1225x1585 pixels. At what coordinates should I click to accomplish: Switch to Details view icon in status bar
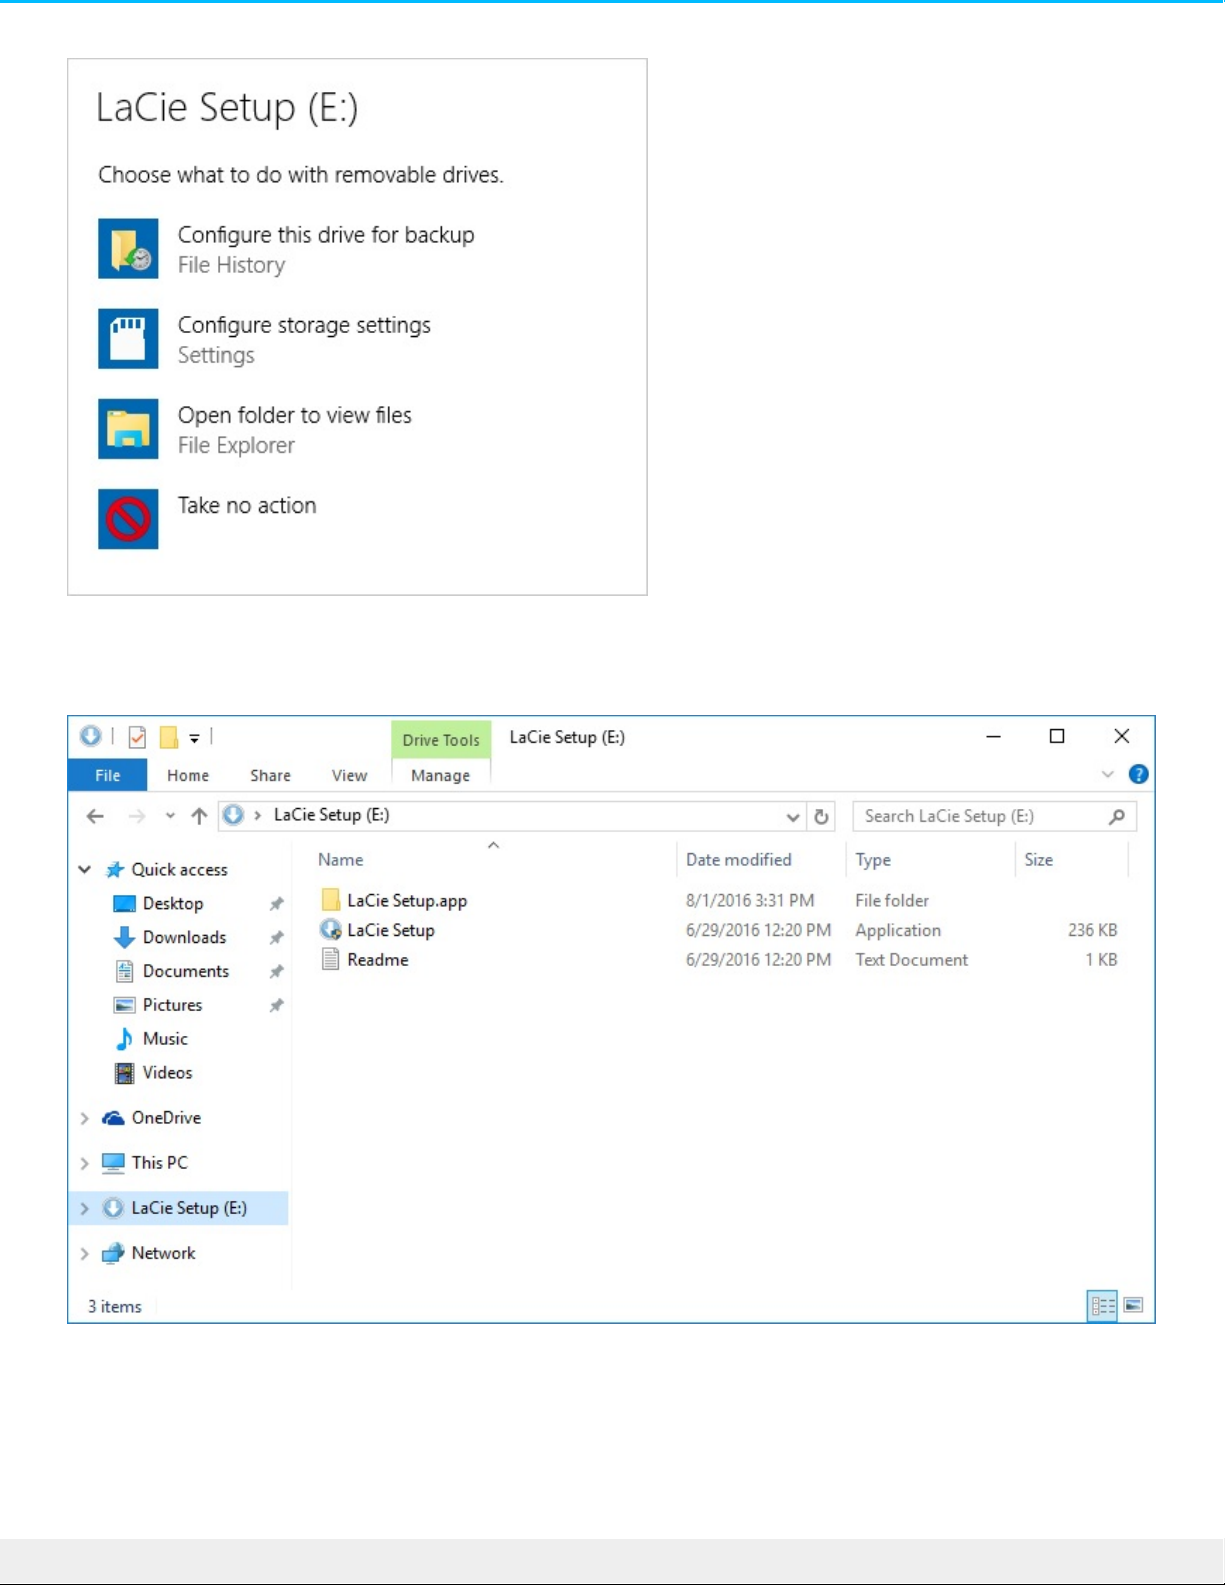tap(1102, 1306)
